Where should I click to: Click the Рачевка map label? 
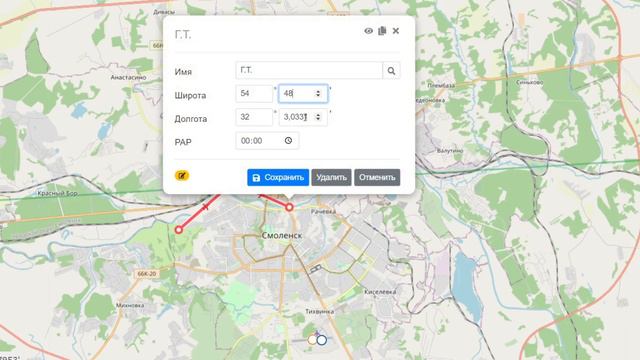323,211
